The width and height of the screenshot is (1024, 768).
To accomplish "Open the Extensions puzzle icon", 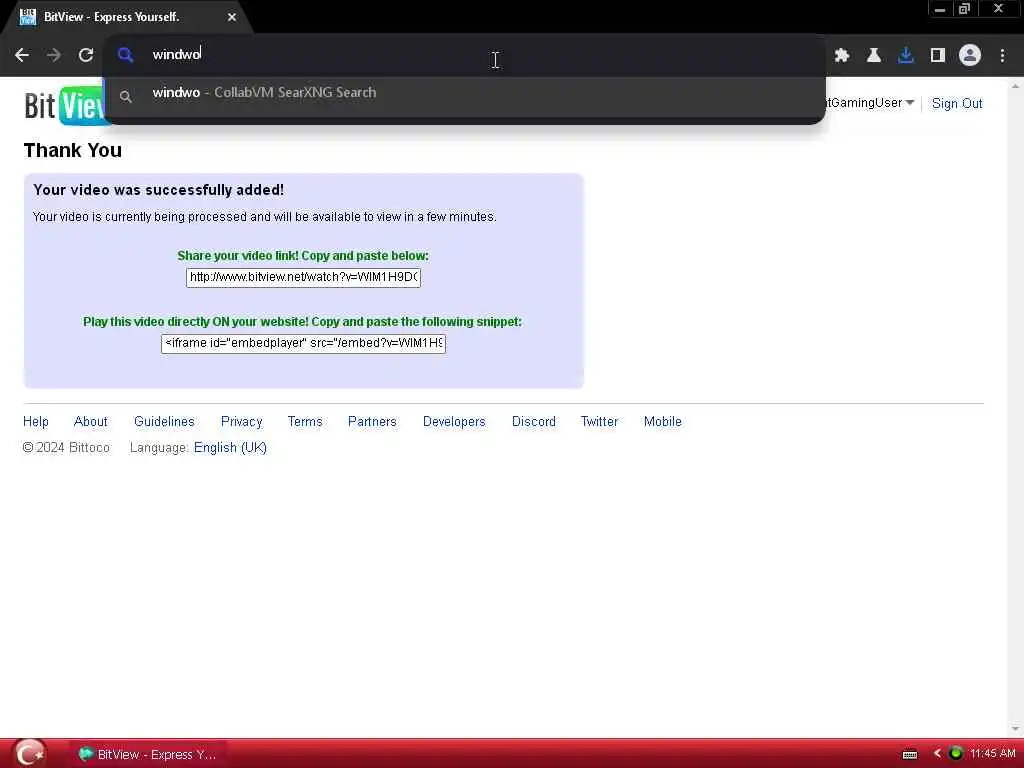I will click(842, 56).
